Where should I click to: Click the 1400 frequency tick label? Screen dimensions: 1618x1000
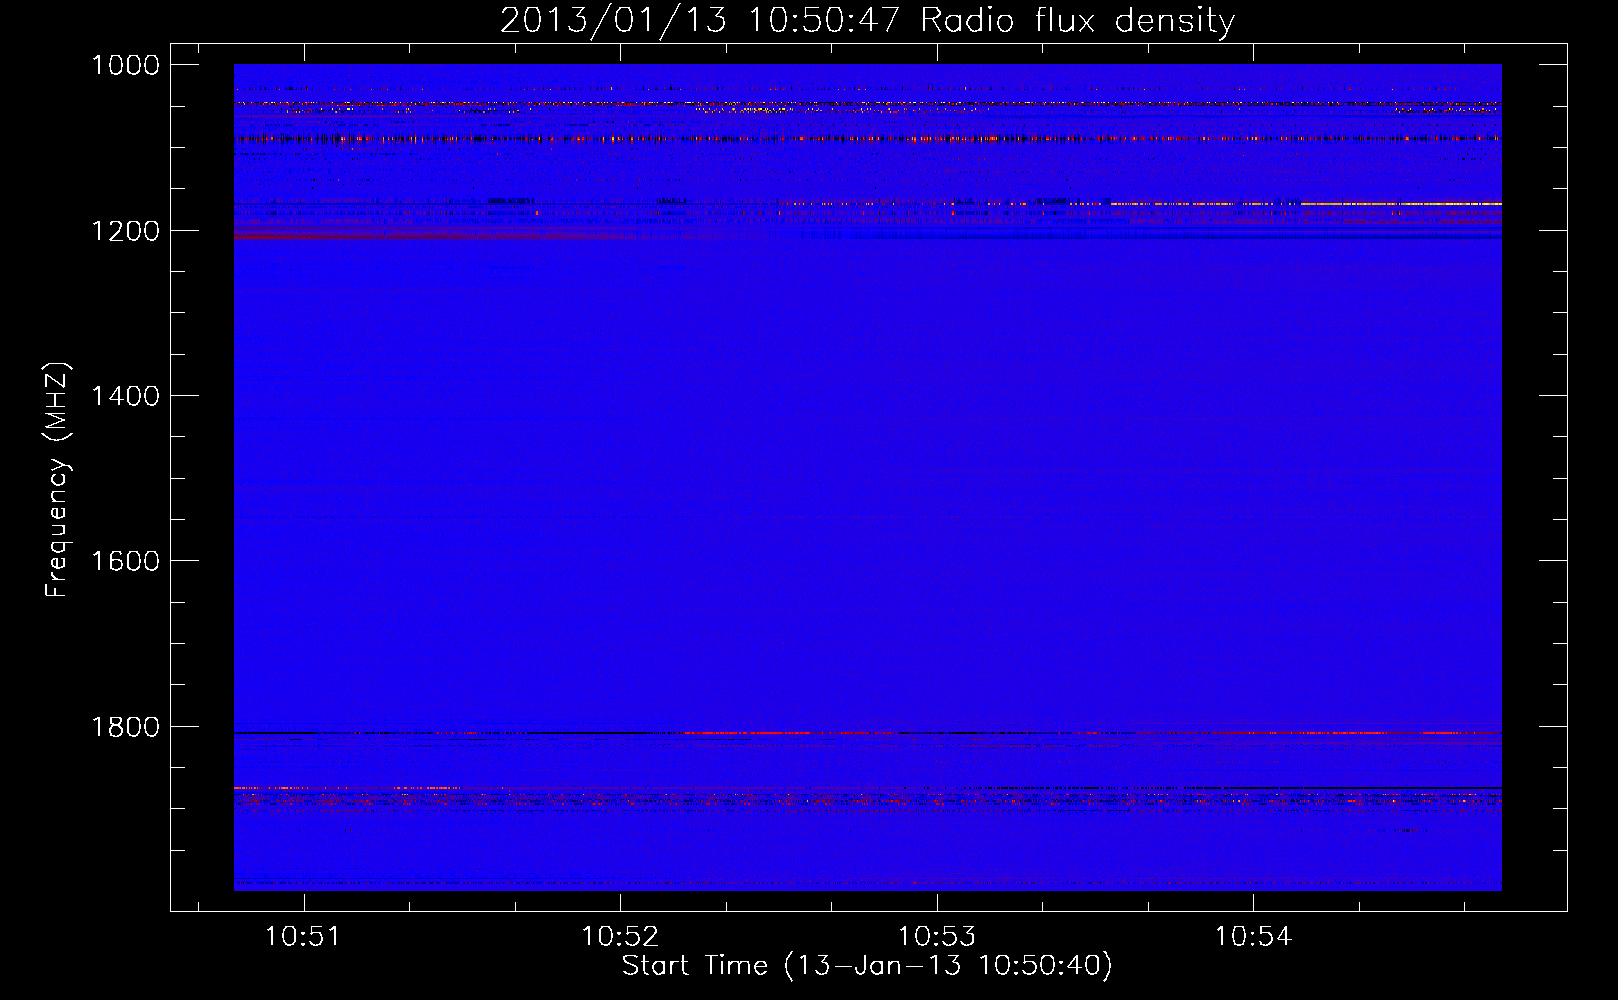(x=125, y=396)
